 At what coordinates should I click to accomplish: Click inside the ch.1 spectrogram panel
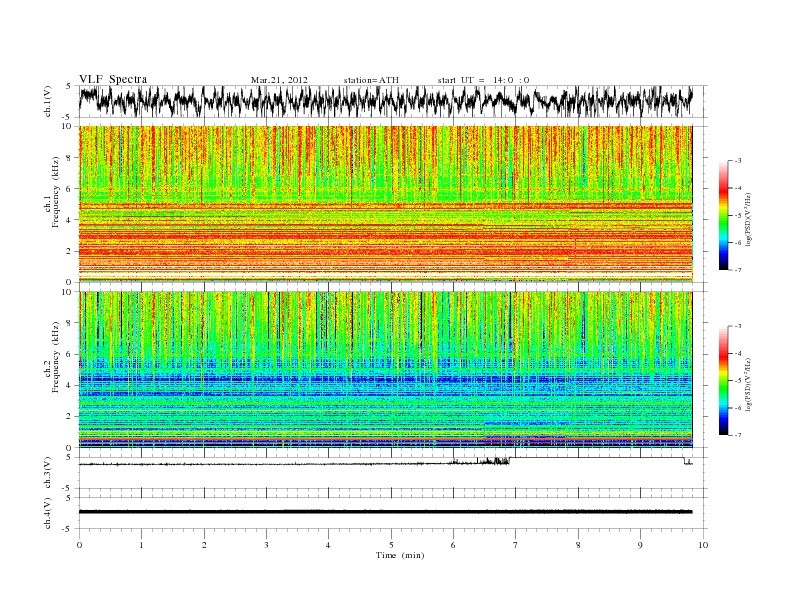[x=385, y=204]
